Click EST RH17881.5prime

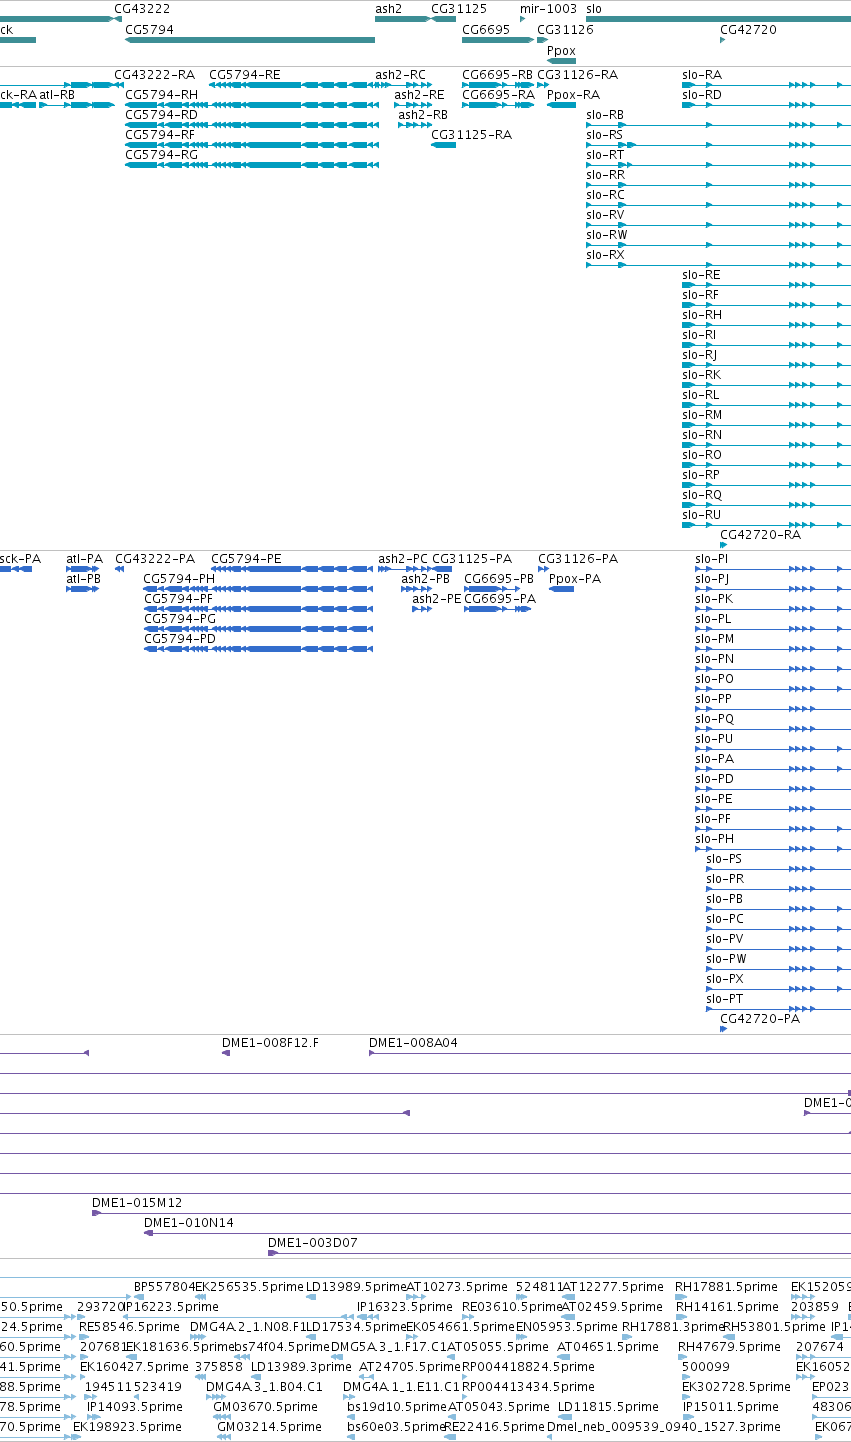(726, 1287)
